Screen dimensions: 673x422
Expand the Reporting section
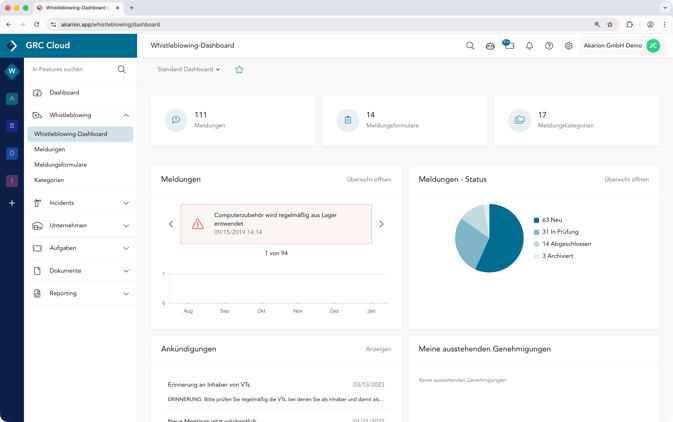click(x=126, y=294)
